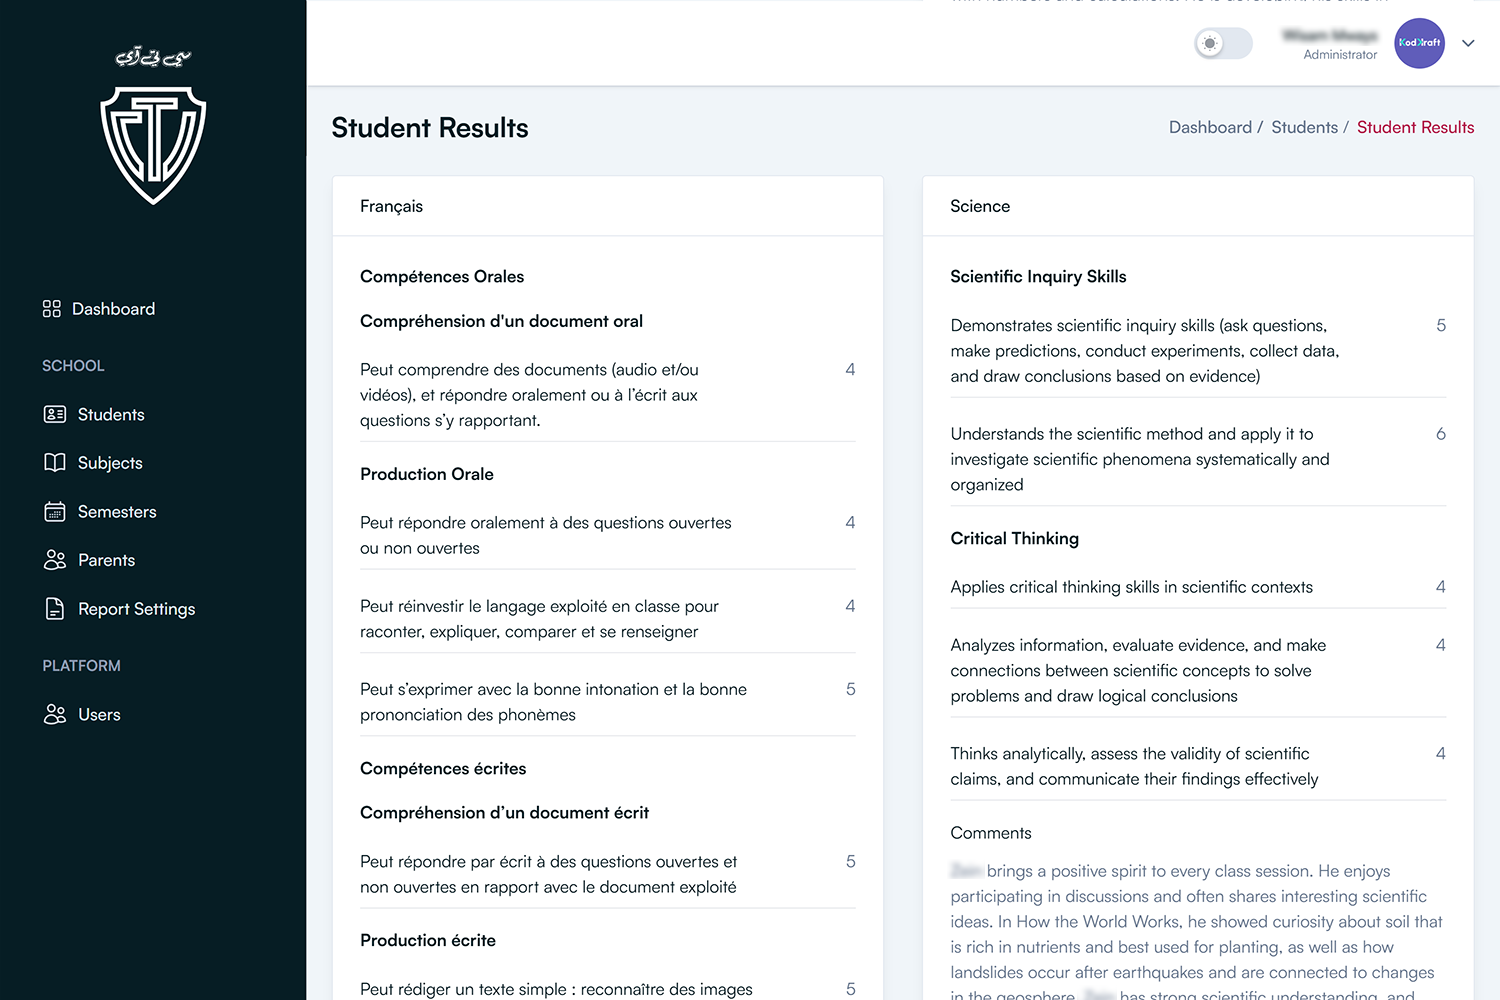Viewport: 1500px width, 1000px height.
Task: Click the Users people icon
Action: point(55,715)
